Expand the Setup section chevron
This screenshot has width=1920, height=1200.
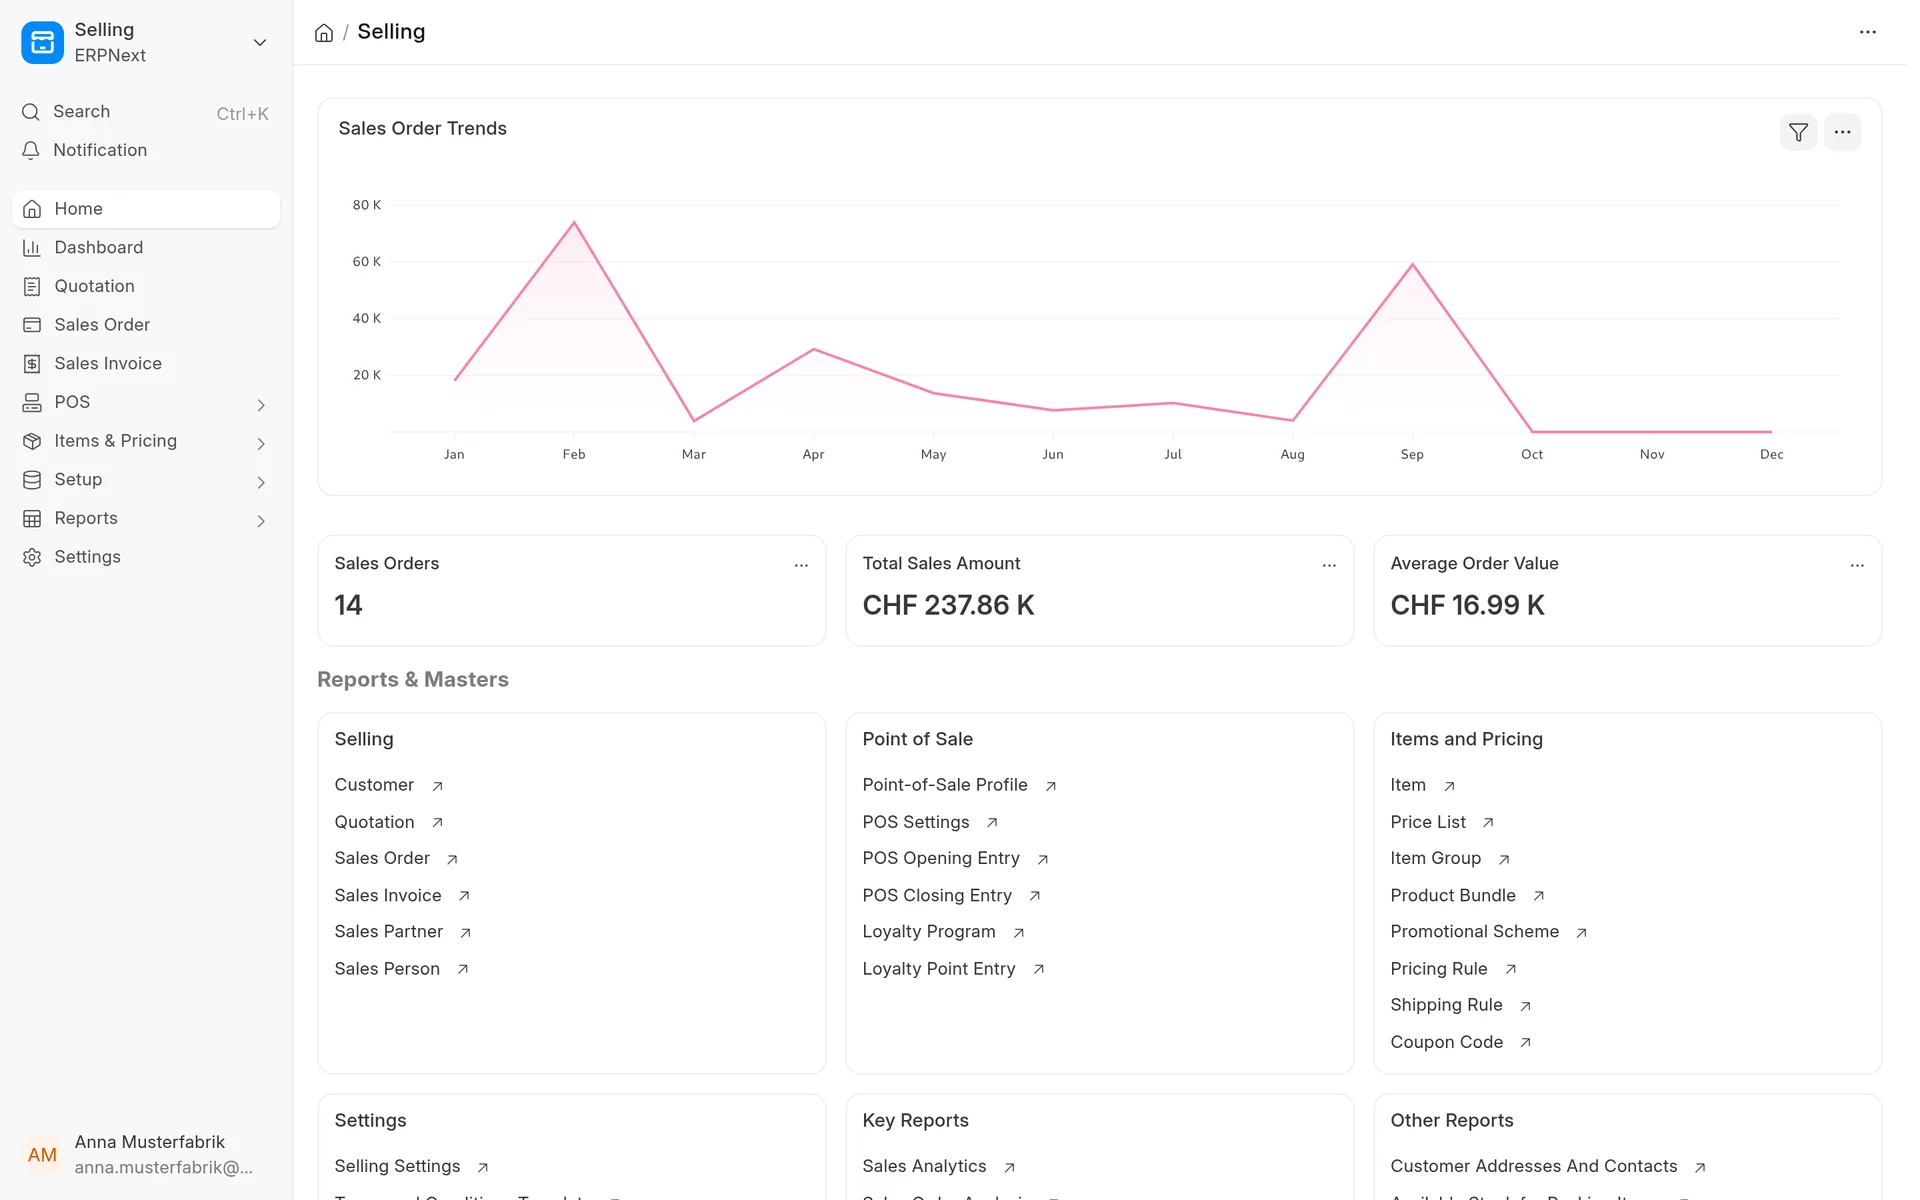(x=261, y=482)
